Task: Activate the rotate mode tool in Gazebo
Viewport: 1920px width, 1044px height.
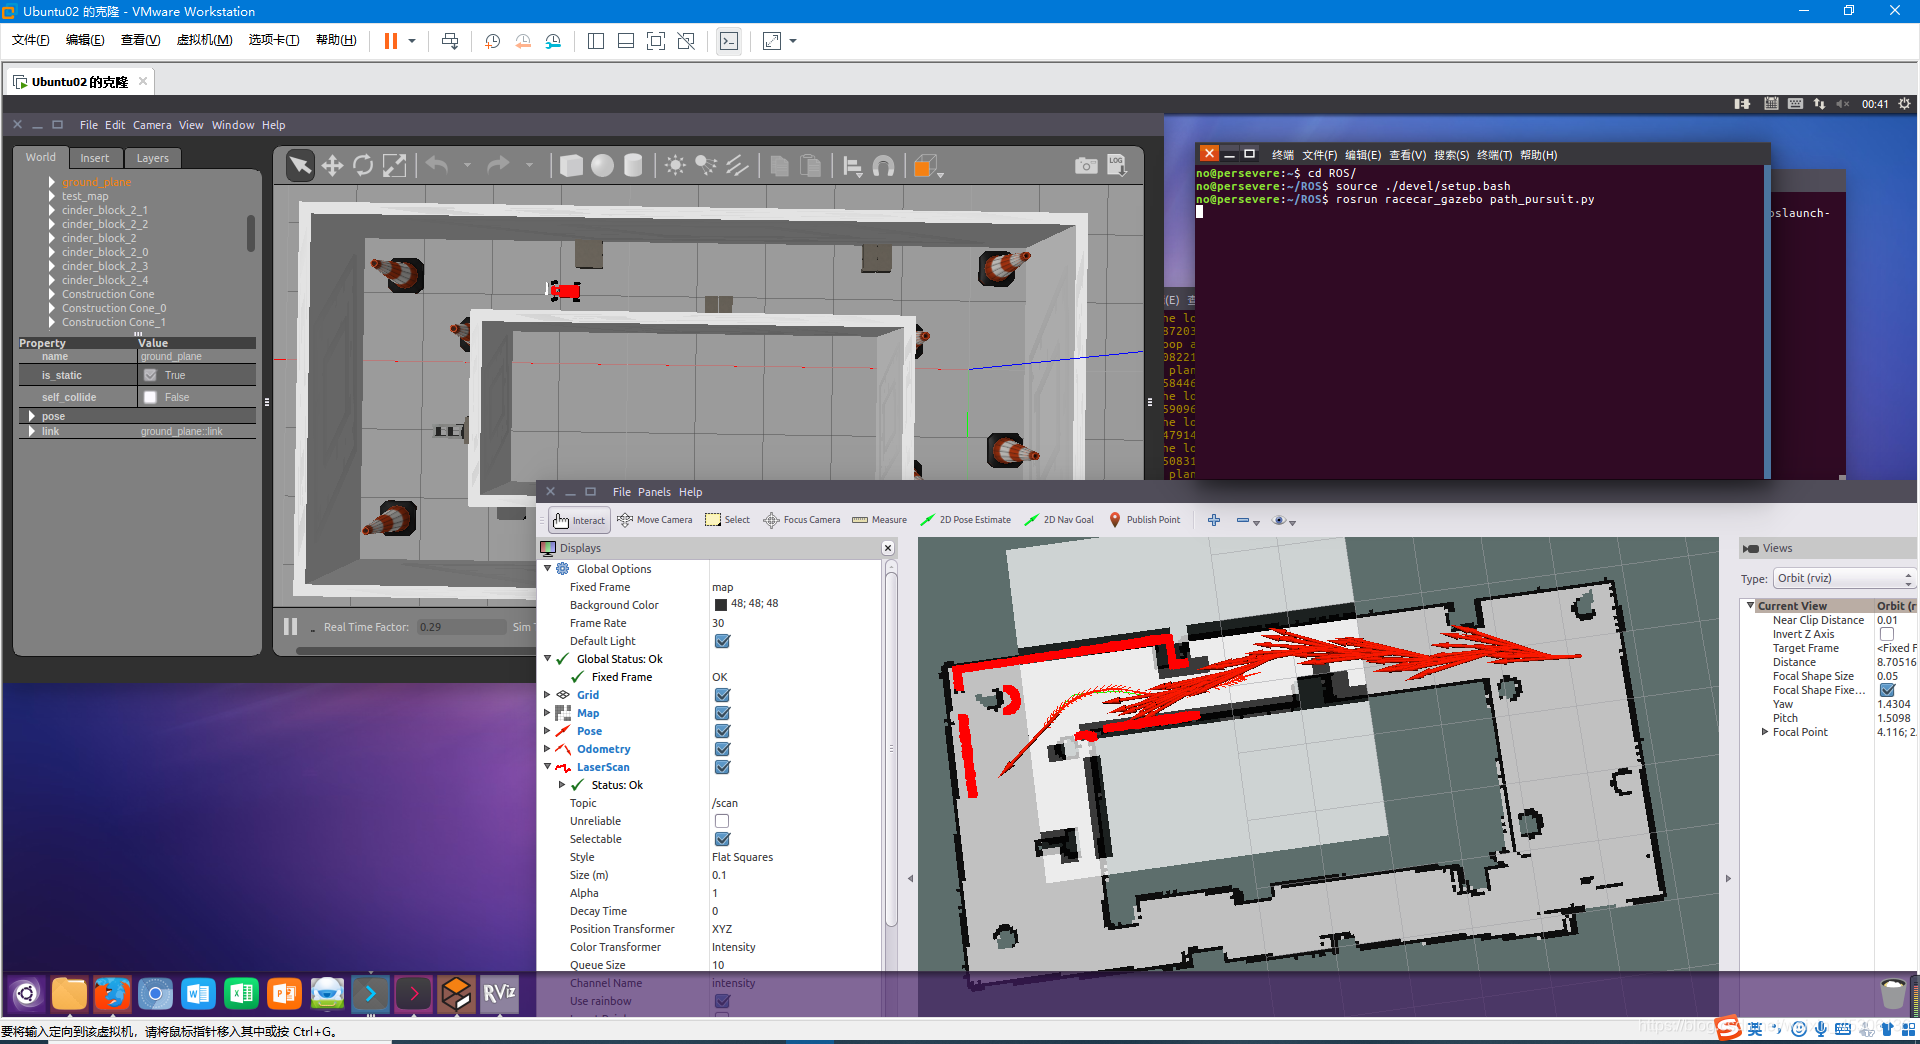Action: point(363,165)
